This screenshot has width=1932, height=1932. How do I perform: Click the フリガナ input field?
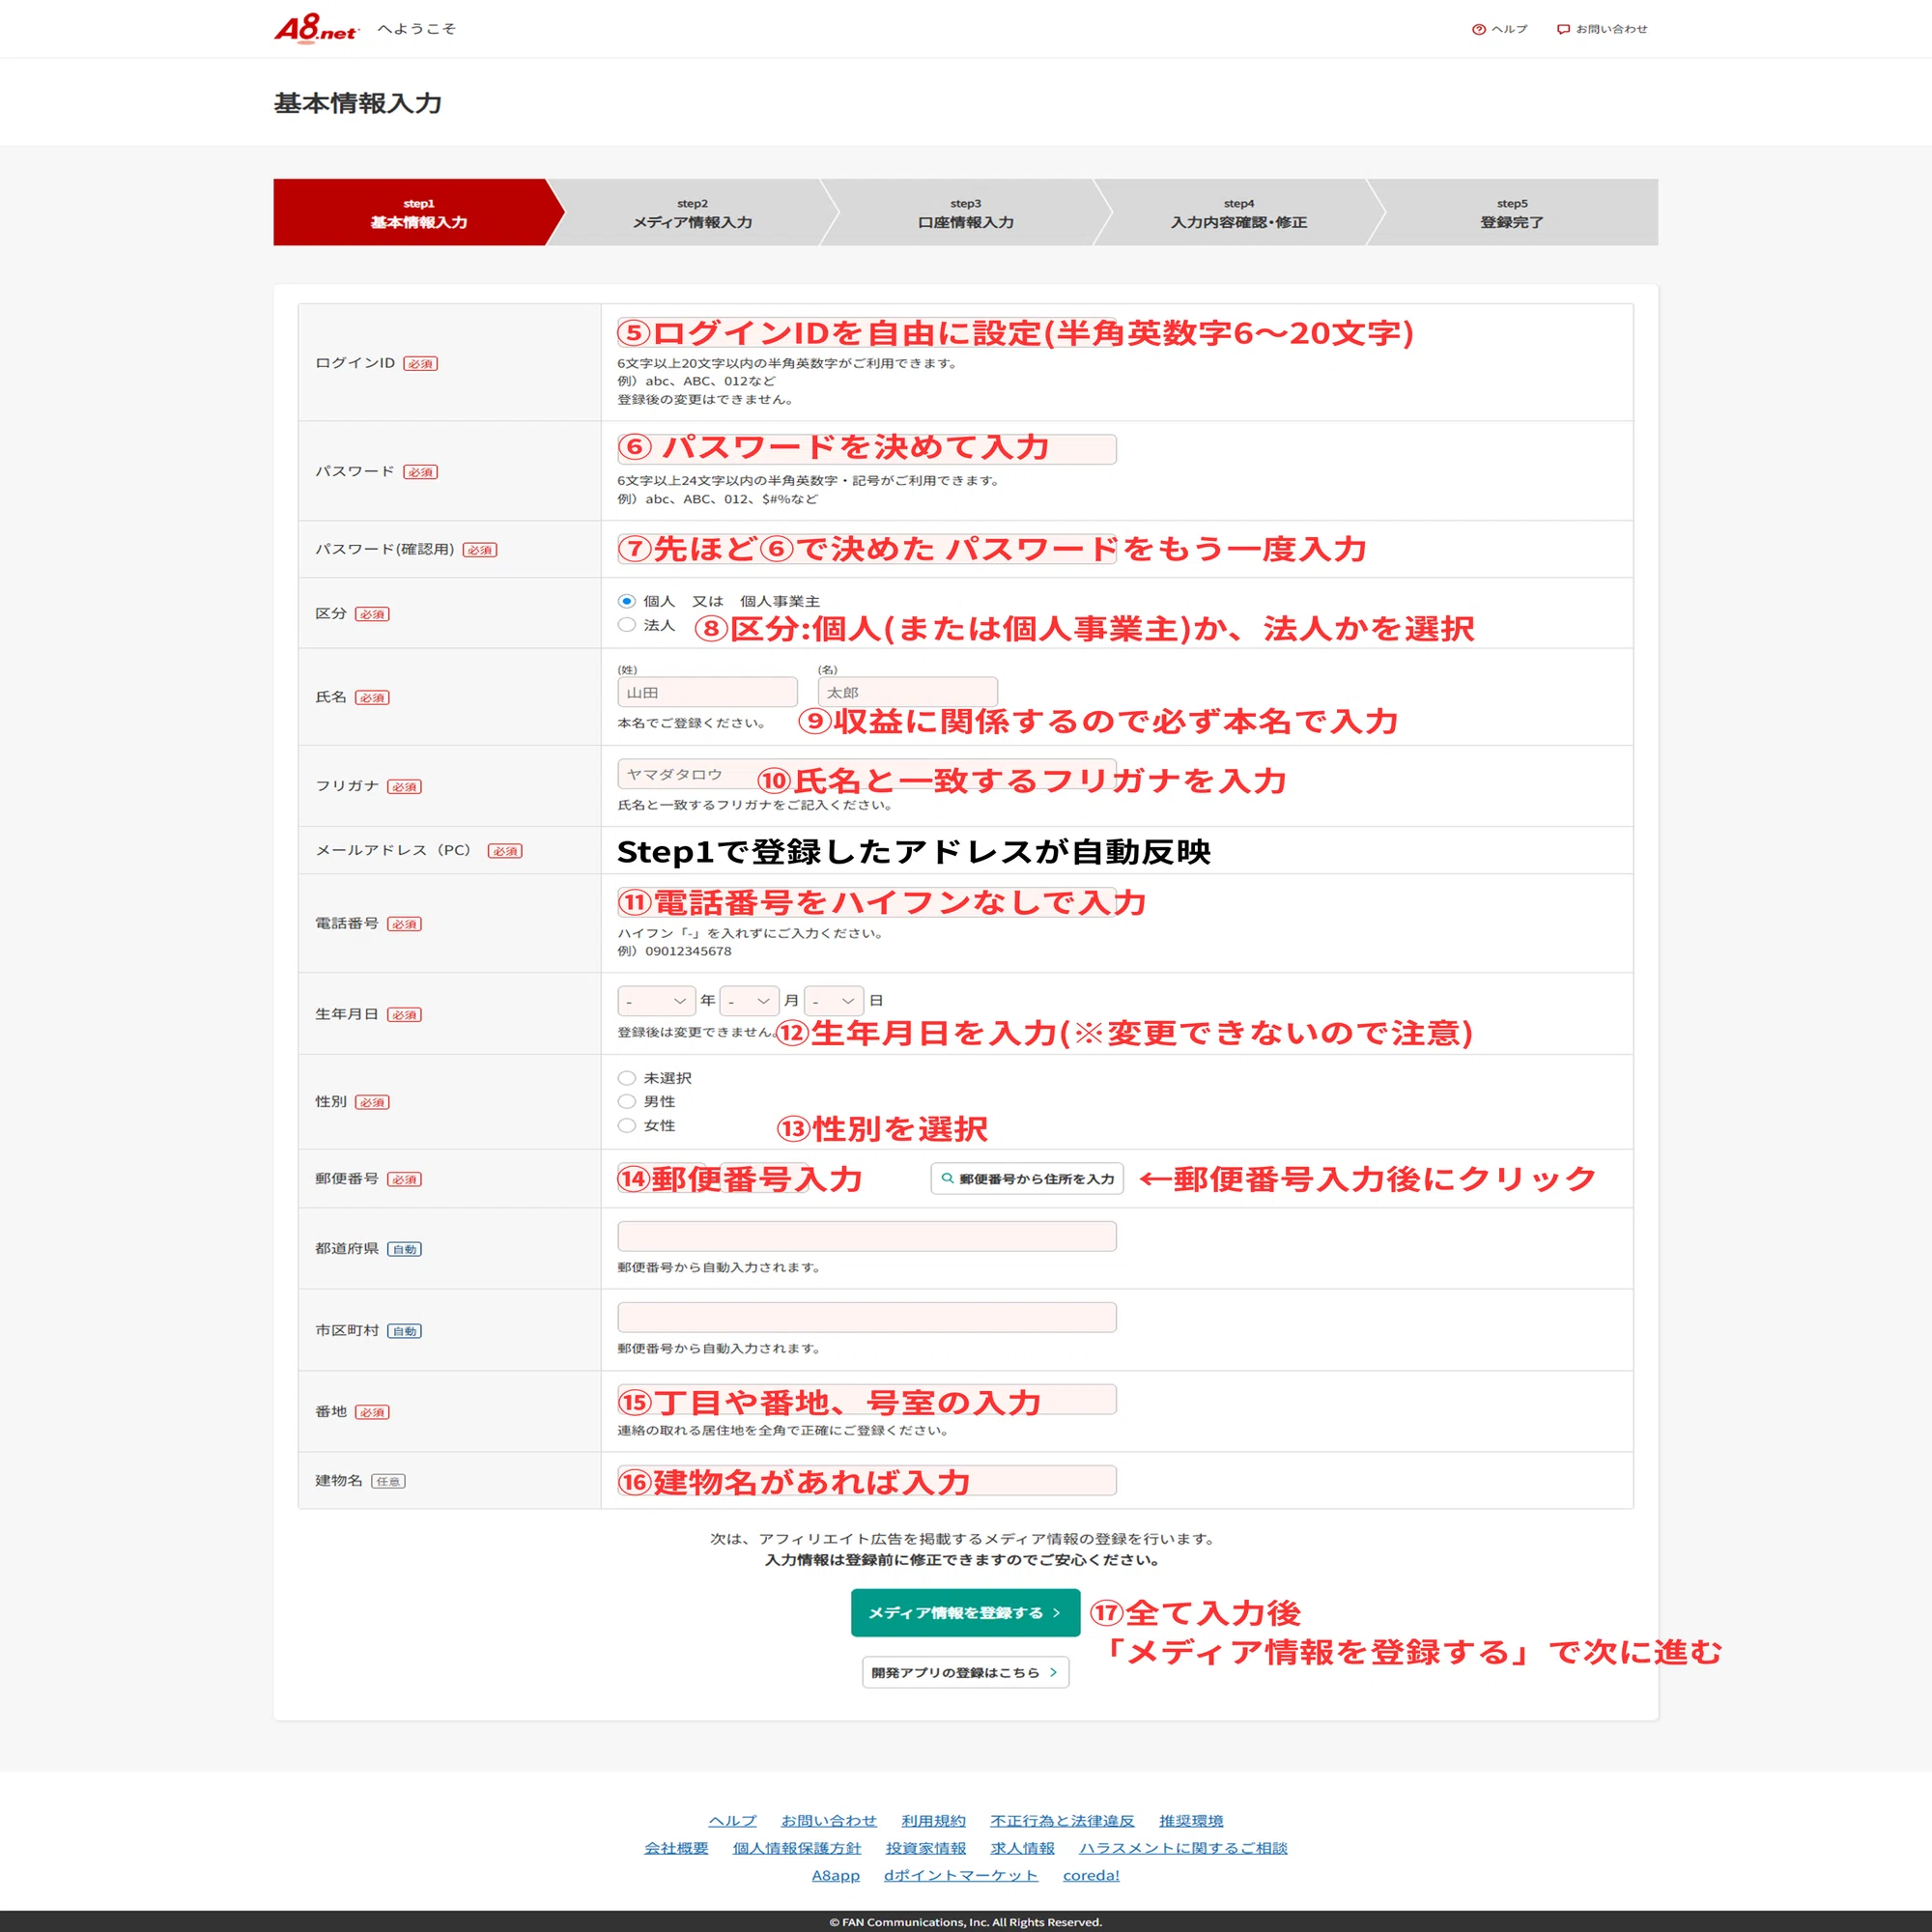(x=866, y=774)
